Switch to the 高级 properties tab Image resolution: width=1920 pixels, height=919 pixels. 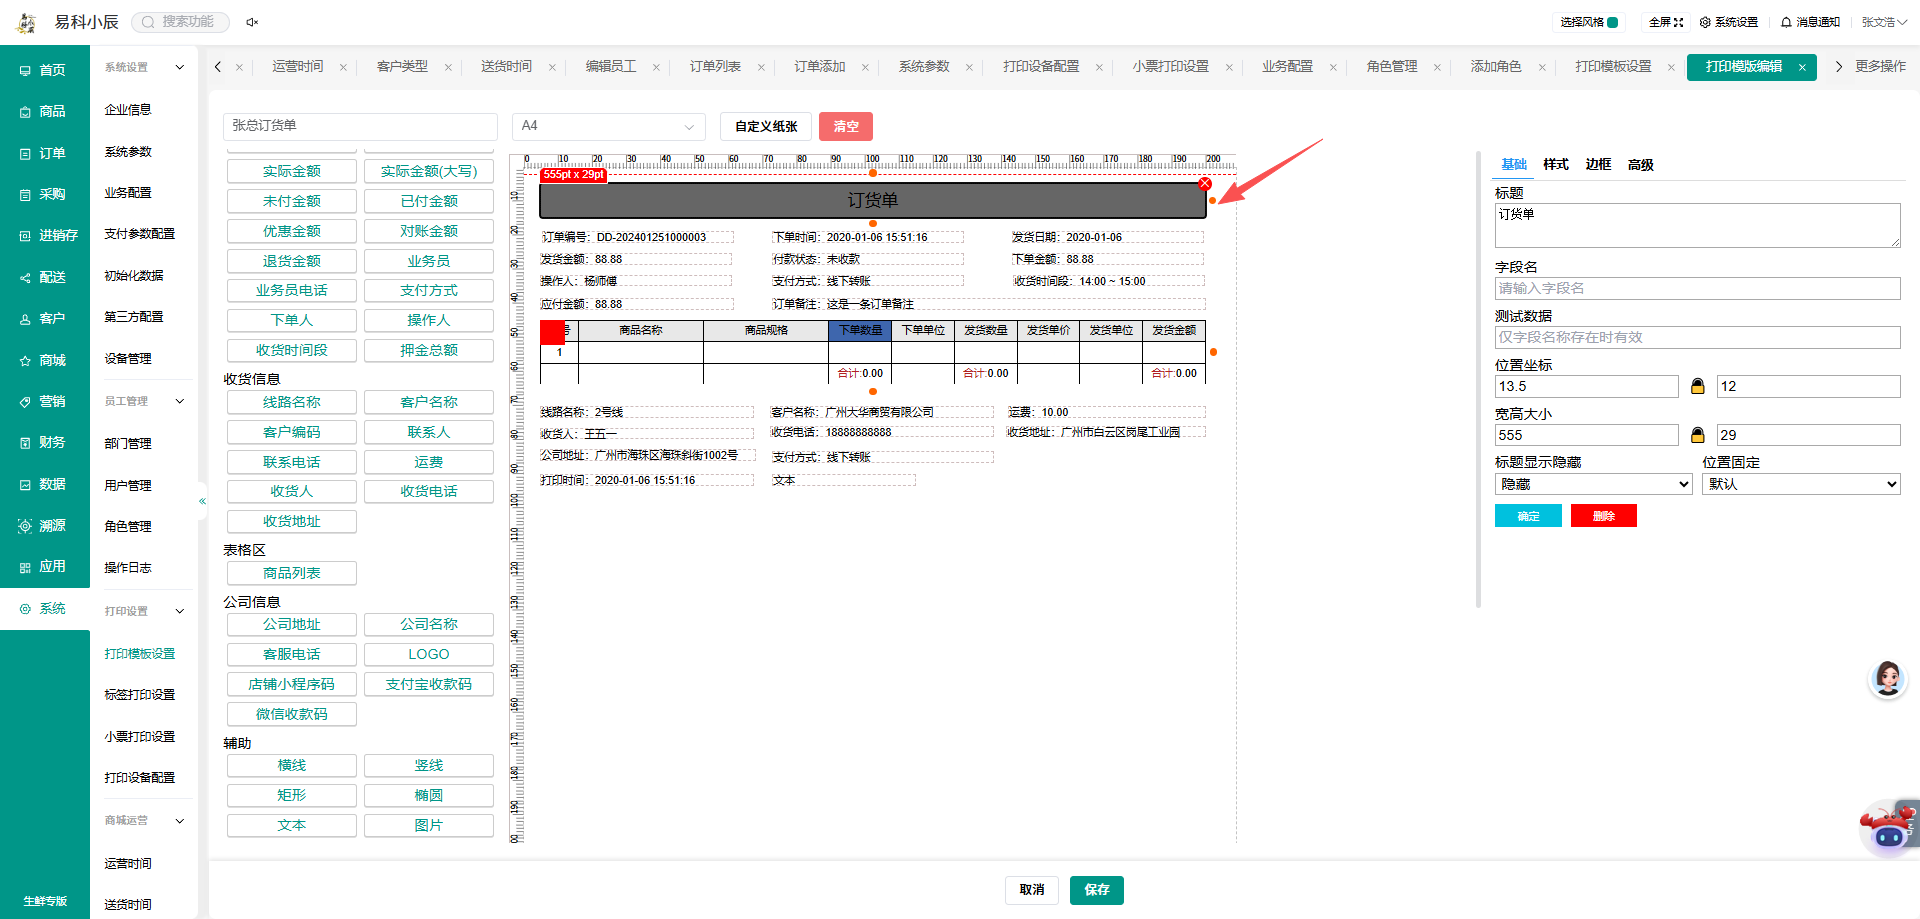(1641, 165)
